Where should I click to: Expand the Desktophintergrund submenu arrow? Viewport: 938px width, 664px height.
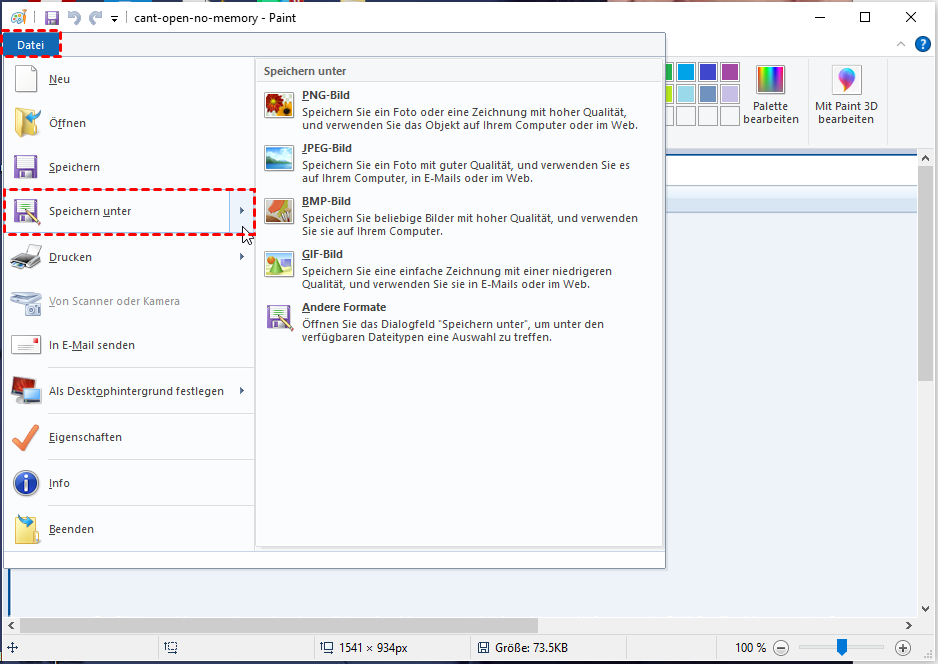coord(242,391)
